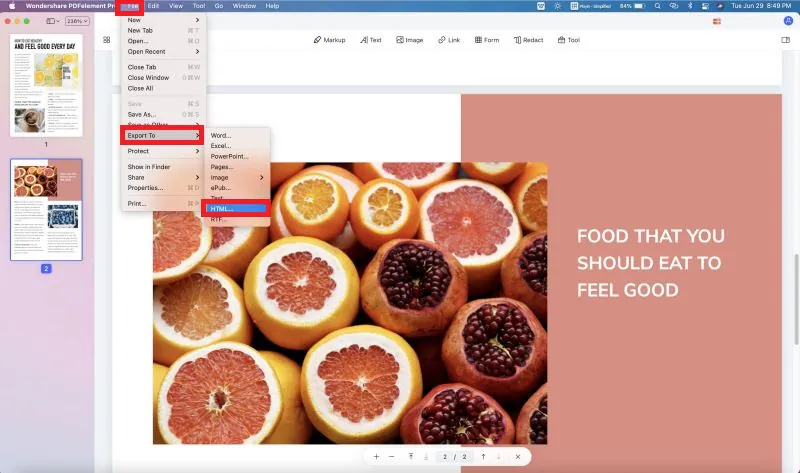800x473 pixels.
Task: Export to ePub...
Action: pyautogui.click(x=237, y=188)
